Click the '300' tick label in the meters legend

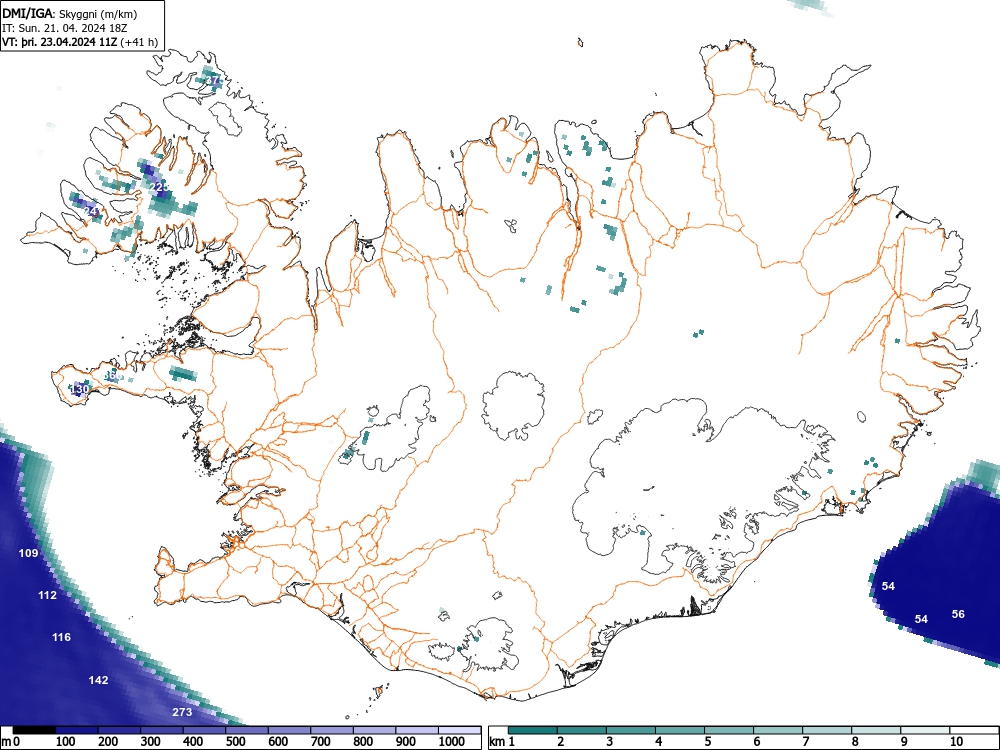point(151,742)
